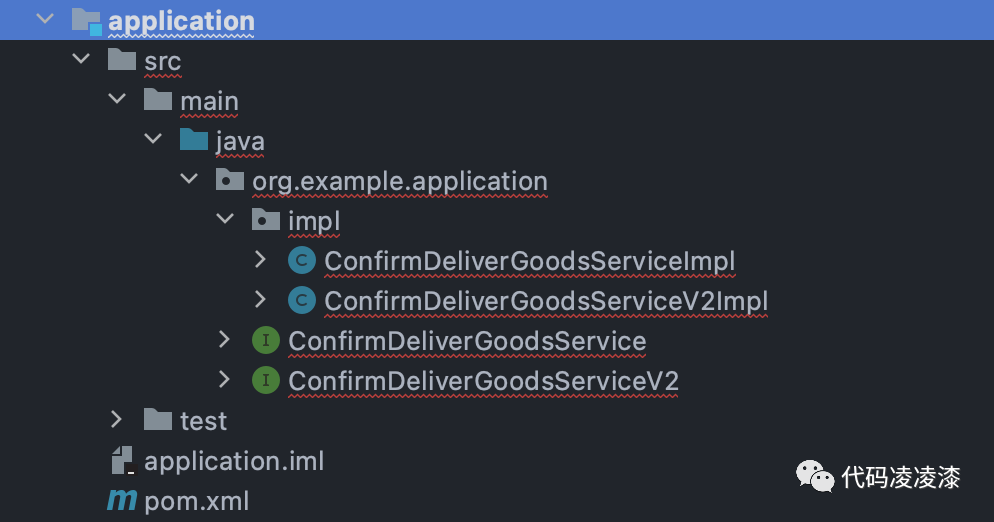Image resolution: width=994 pixels, height=522 pixels.
Task: Select the main folder label
Action: point(209,101)
